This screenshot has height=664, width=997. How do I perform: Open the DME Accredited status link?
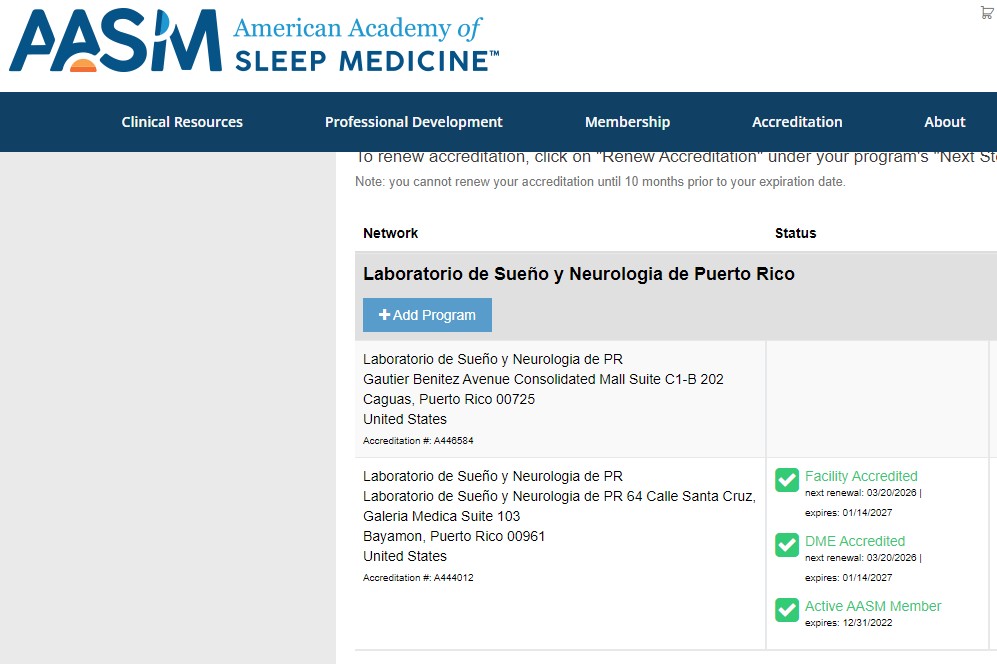pos(855,541)
